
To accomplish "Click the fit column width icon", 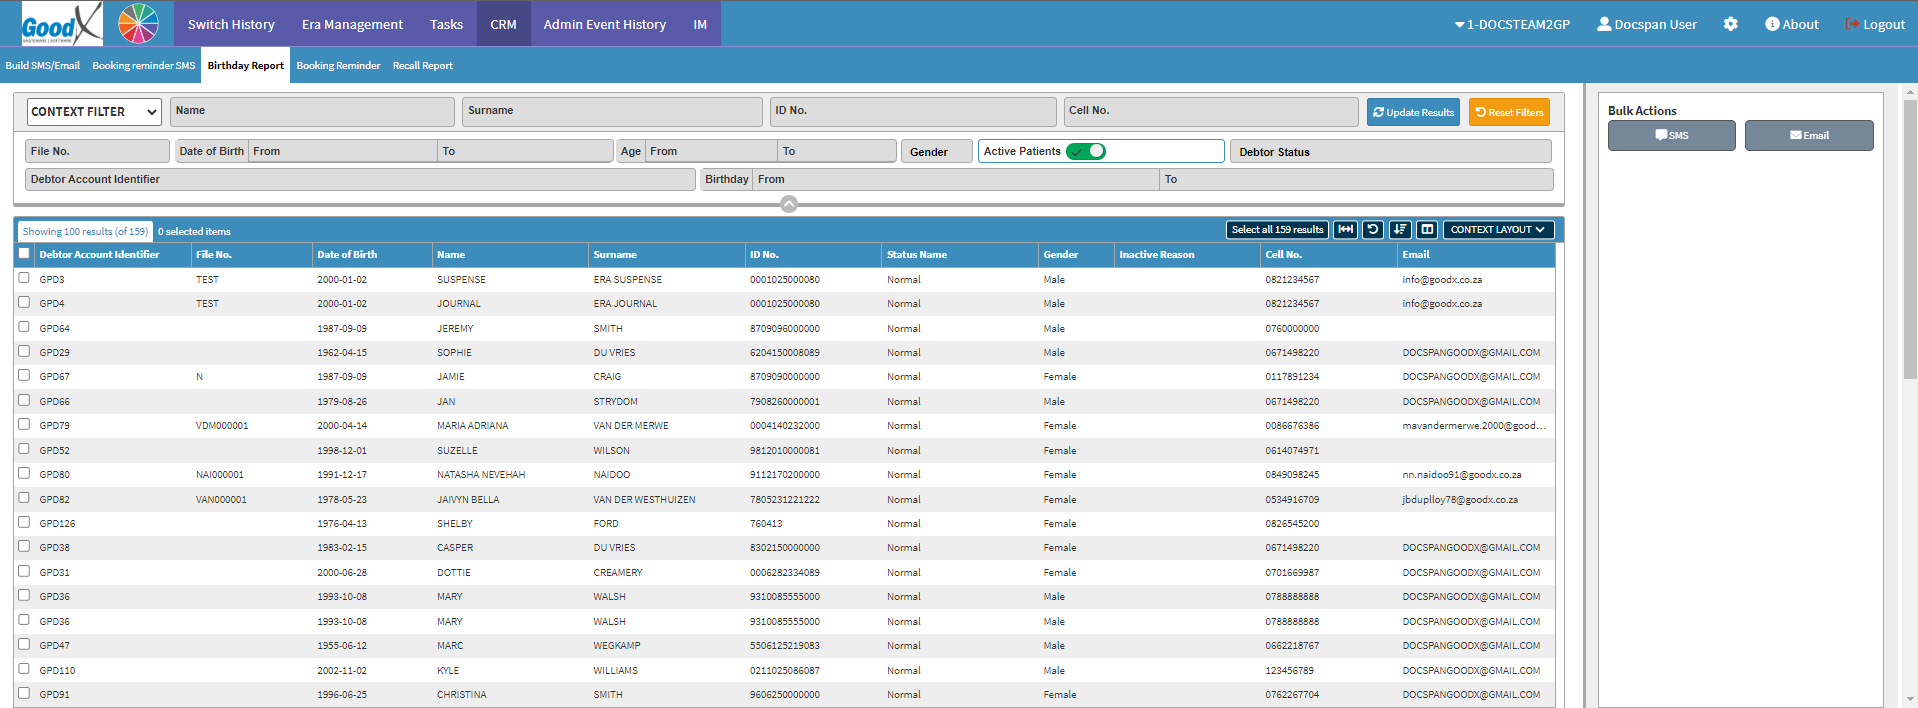I will point(1345,230).
